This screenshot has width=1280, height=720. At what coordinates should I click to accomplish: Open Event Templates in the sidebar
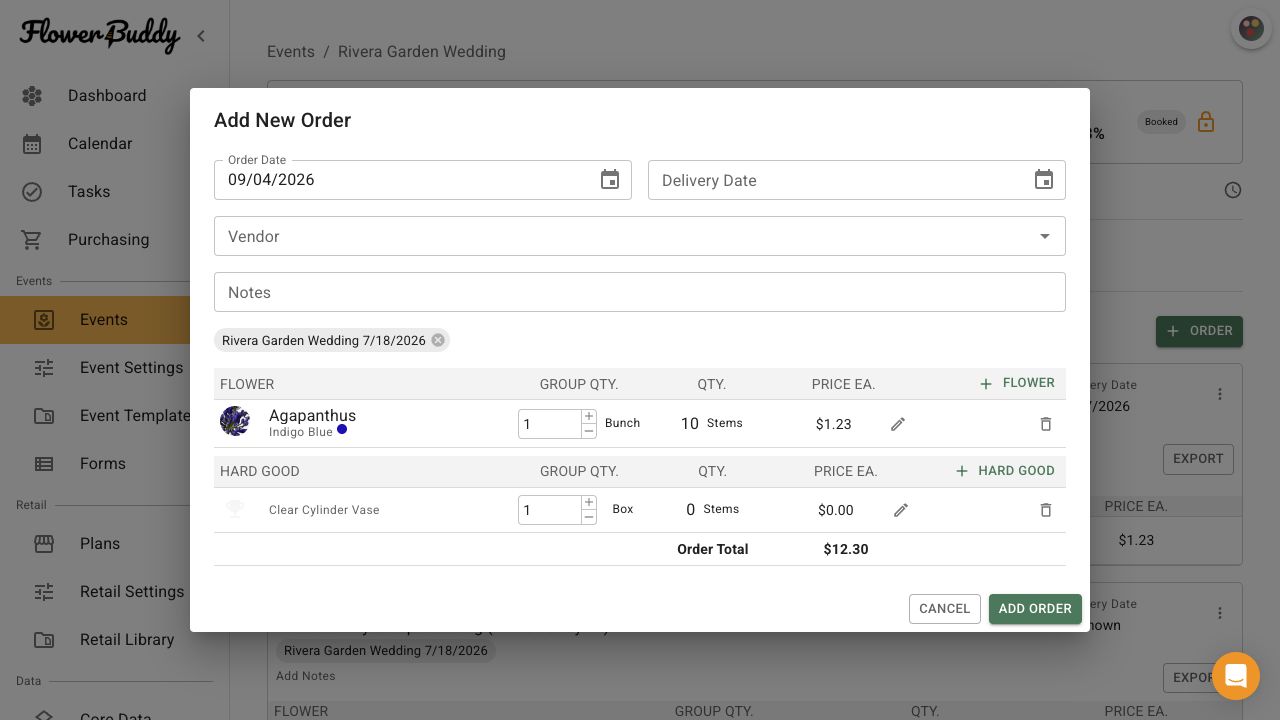[135, 416]
